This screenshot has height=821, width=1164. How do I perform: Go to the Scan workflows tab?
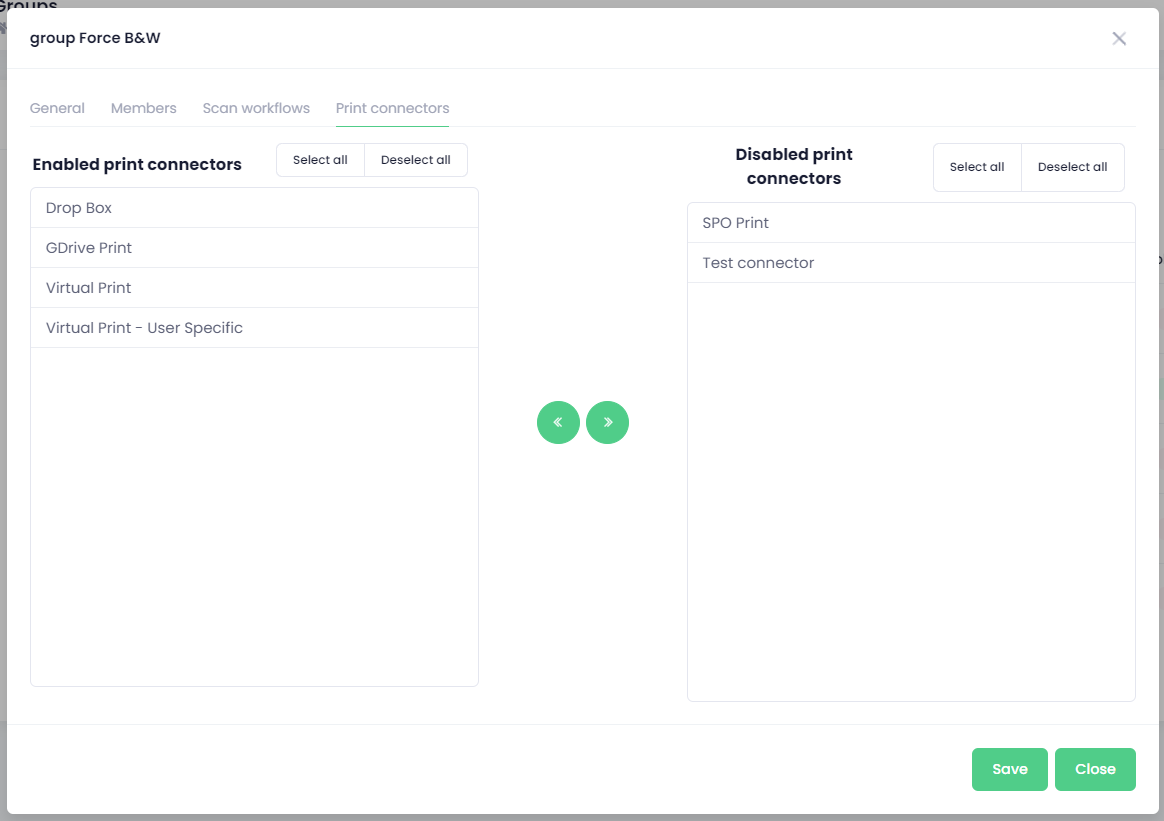(256, 108)
